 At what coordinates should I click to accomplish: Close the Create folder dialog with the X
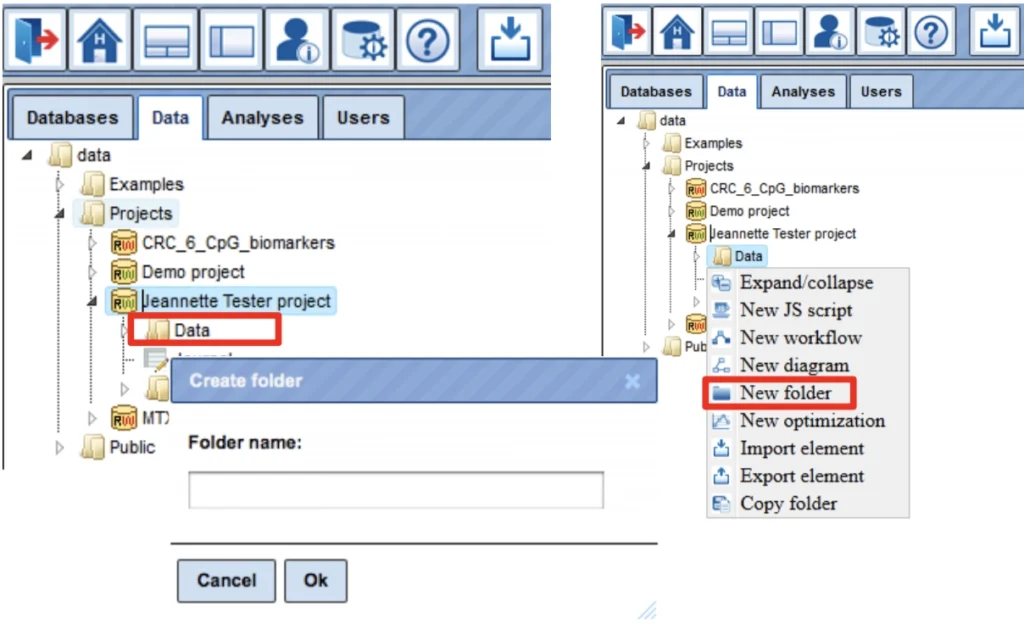(631, 381)
